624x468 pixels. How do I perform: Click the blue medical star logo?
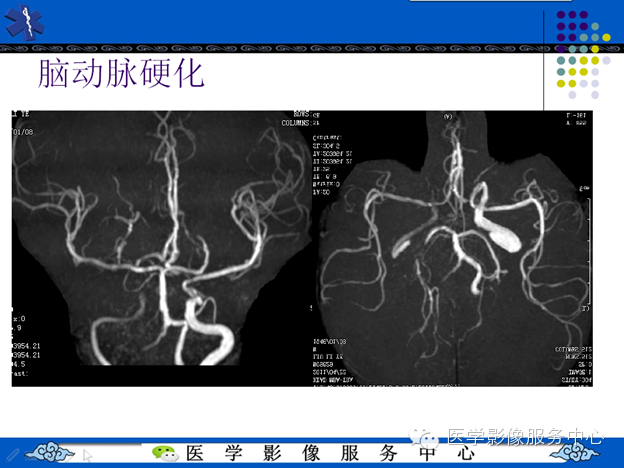coord(25,22)
